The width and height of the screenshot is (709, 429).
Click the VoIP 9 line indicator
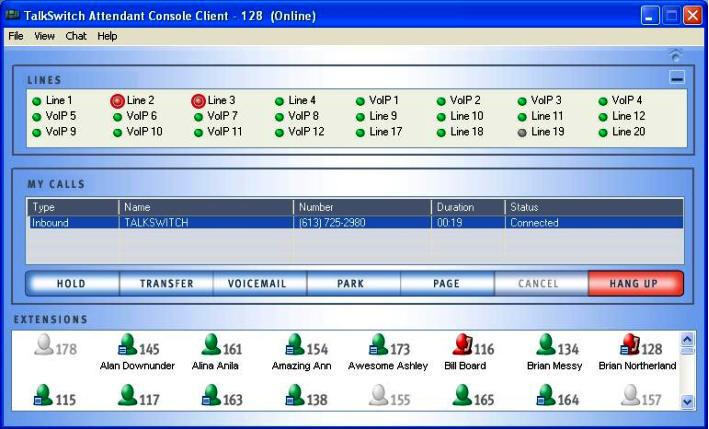tap(37, 133)
